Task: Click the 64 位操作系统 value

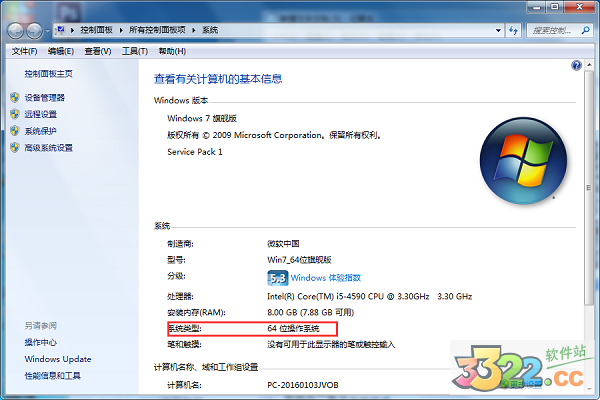Action: point(293,328)
